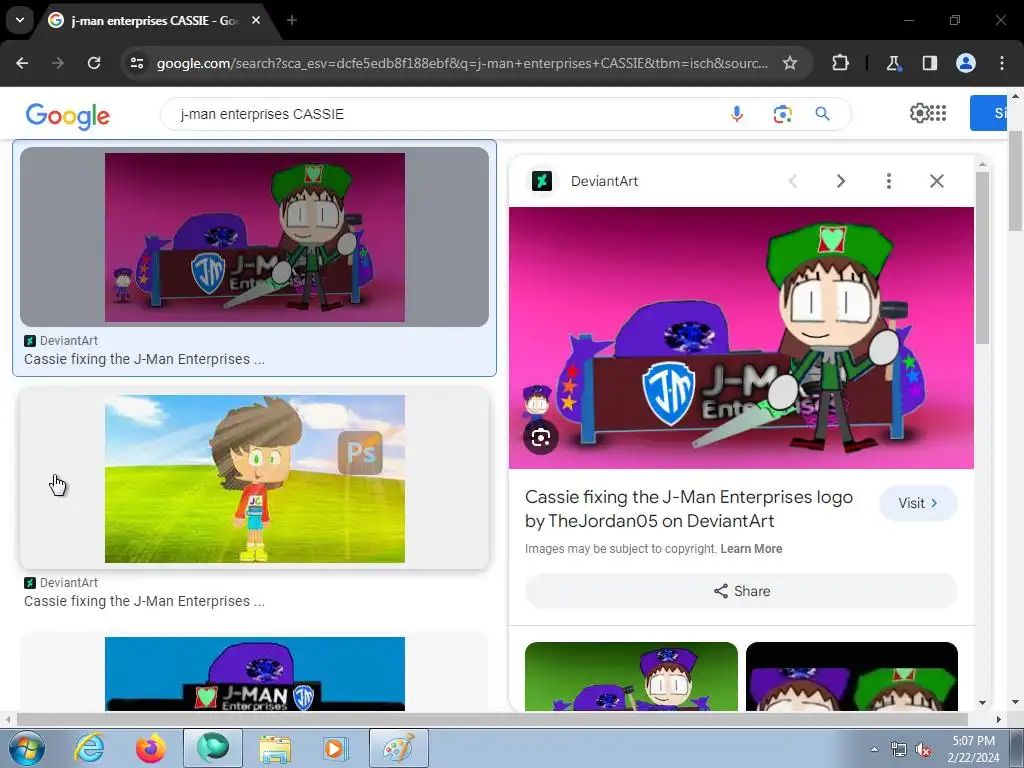1024x768 pixels.
Task: Select the first Cassie fixing logo thumbnail
Action: tap(255, 237)
